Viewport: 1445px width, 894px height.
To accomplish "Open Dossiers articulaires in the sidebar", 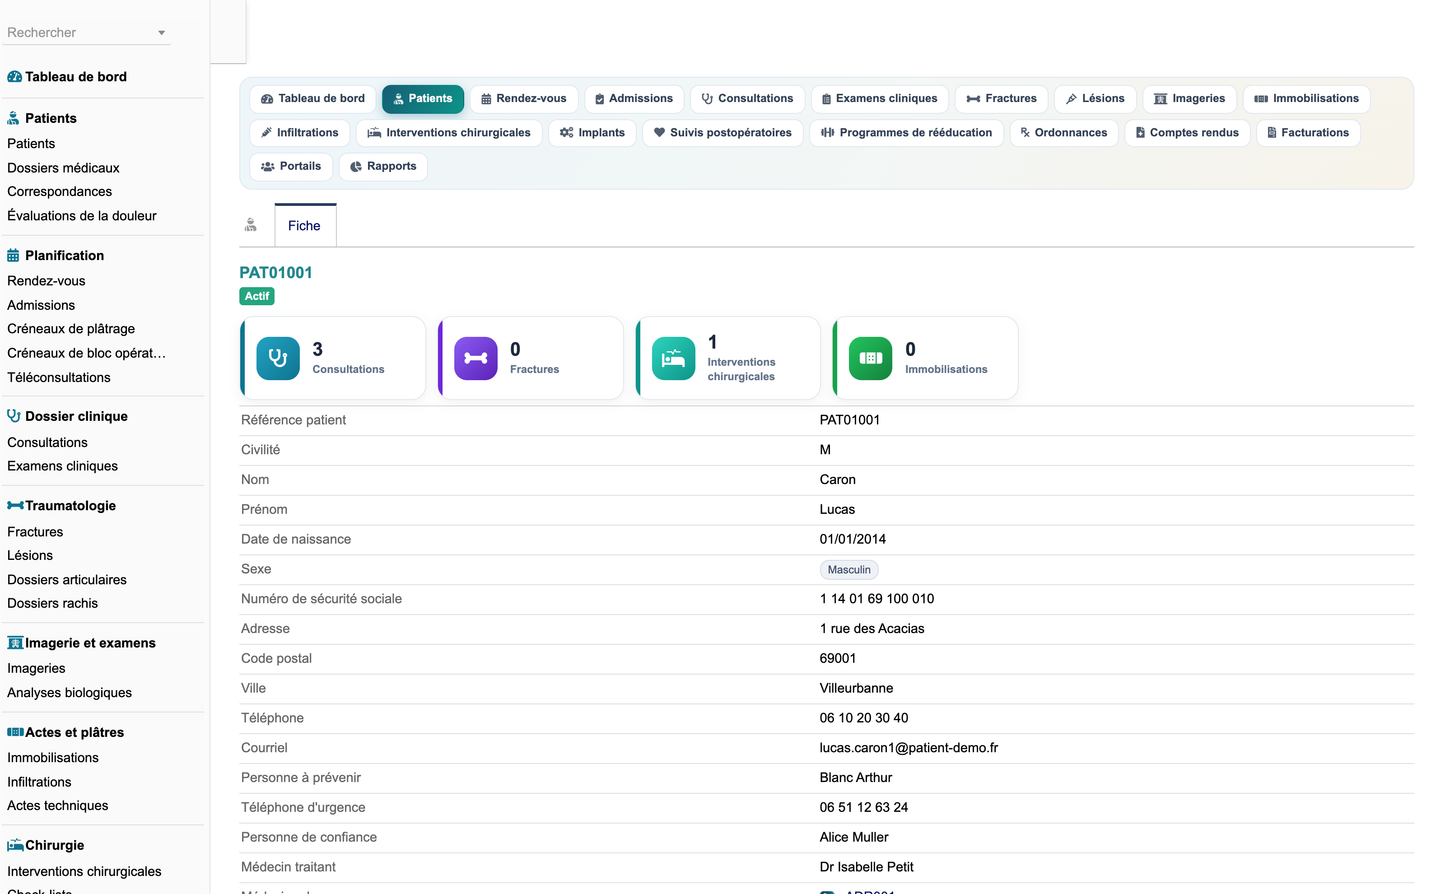I will point(67,580).
